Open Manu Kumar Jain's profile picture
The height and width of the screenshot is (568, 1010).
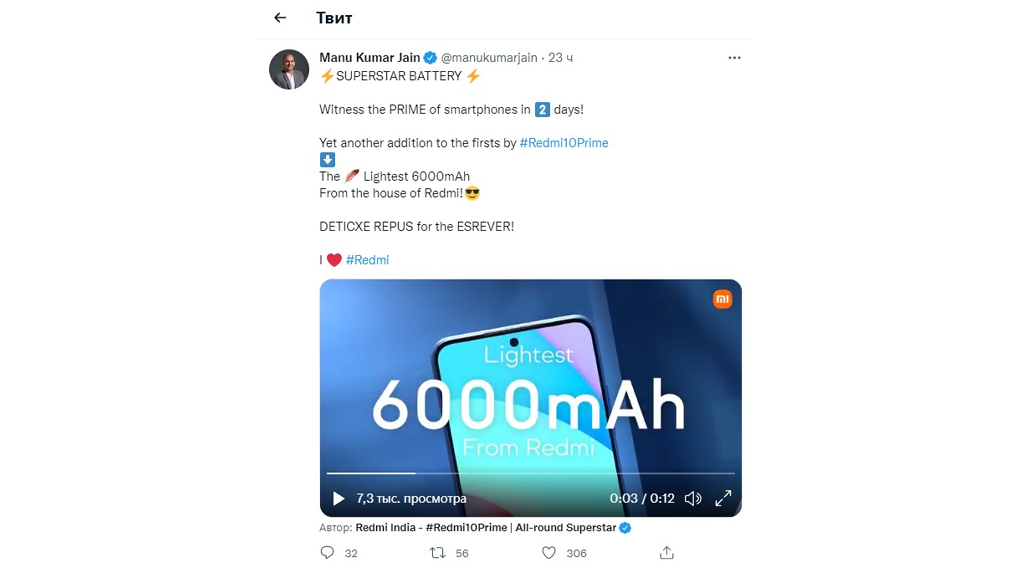(289, 70)
